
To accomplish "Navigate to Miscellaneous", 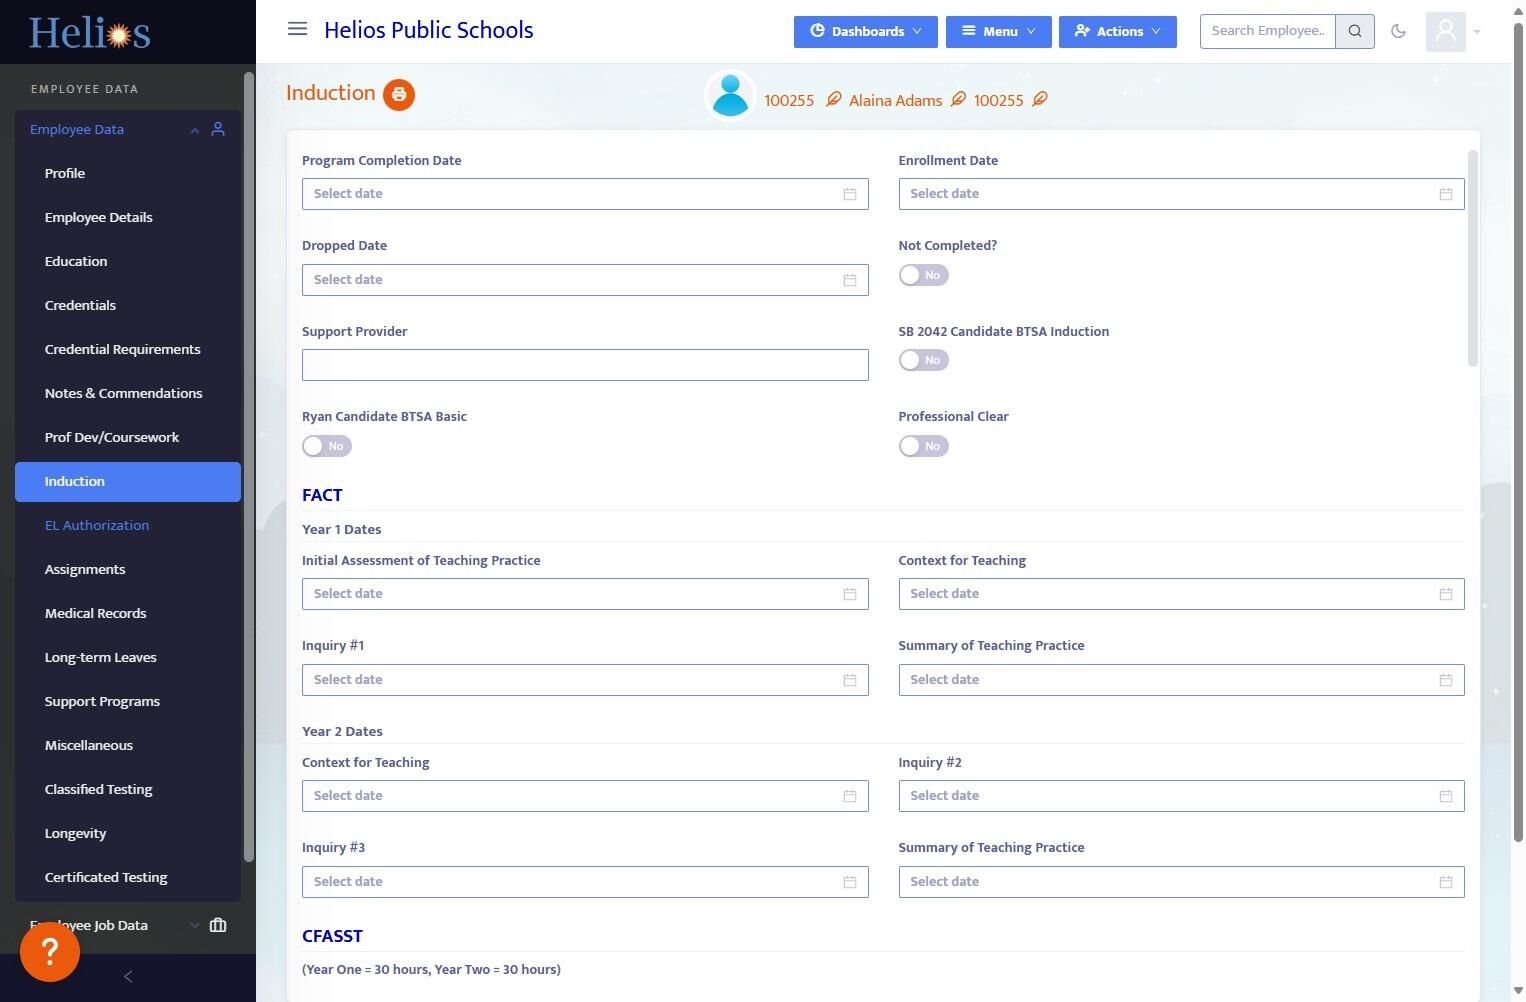I will [x=128, y=745].
